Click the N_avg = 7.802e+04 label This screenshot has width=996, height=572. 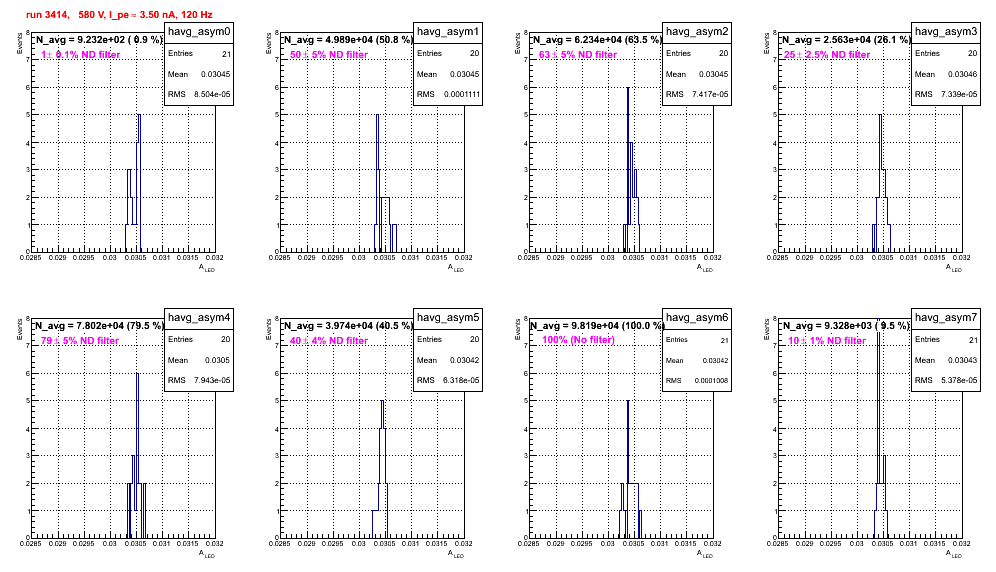pos(98,326)
